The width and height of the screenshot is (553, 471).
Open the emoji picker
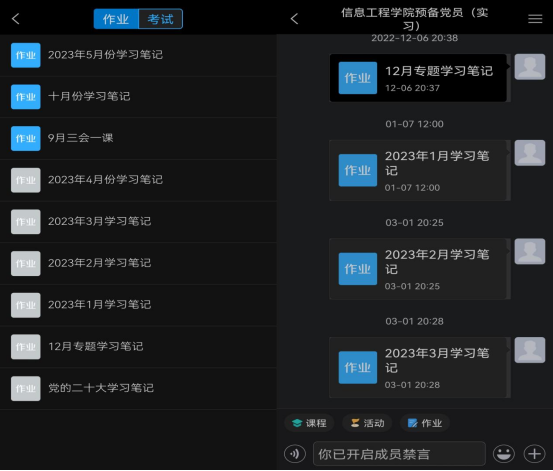pyautogui.click(x=504, y=454)
